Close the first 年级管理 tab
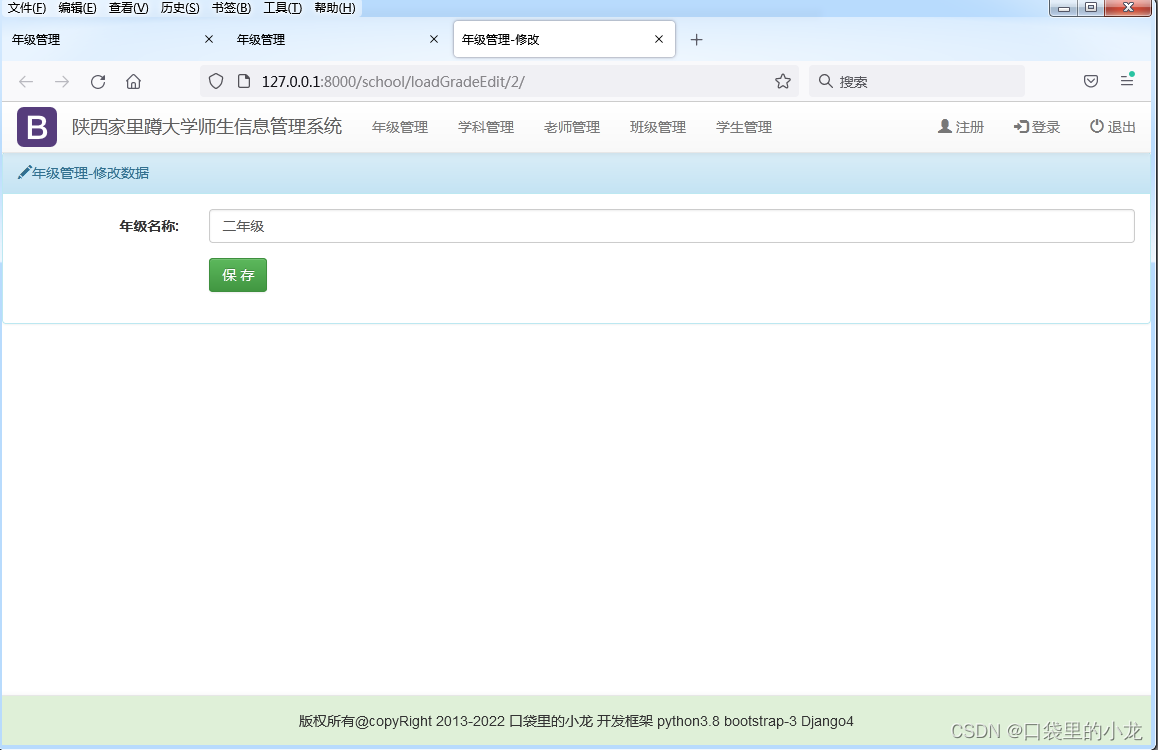 (x=209, y=39)
